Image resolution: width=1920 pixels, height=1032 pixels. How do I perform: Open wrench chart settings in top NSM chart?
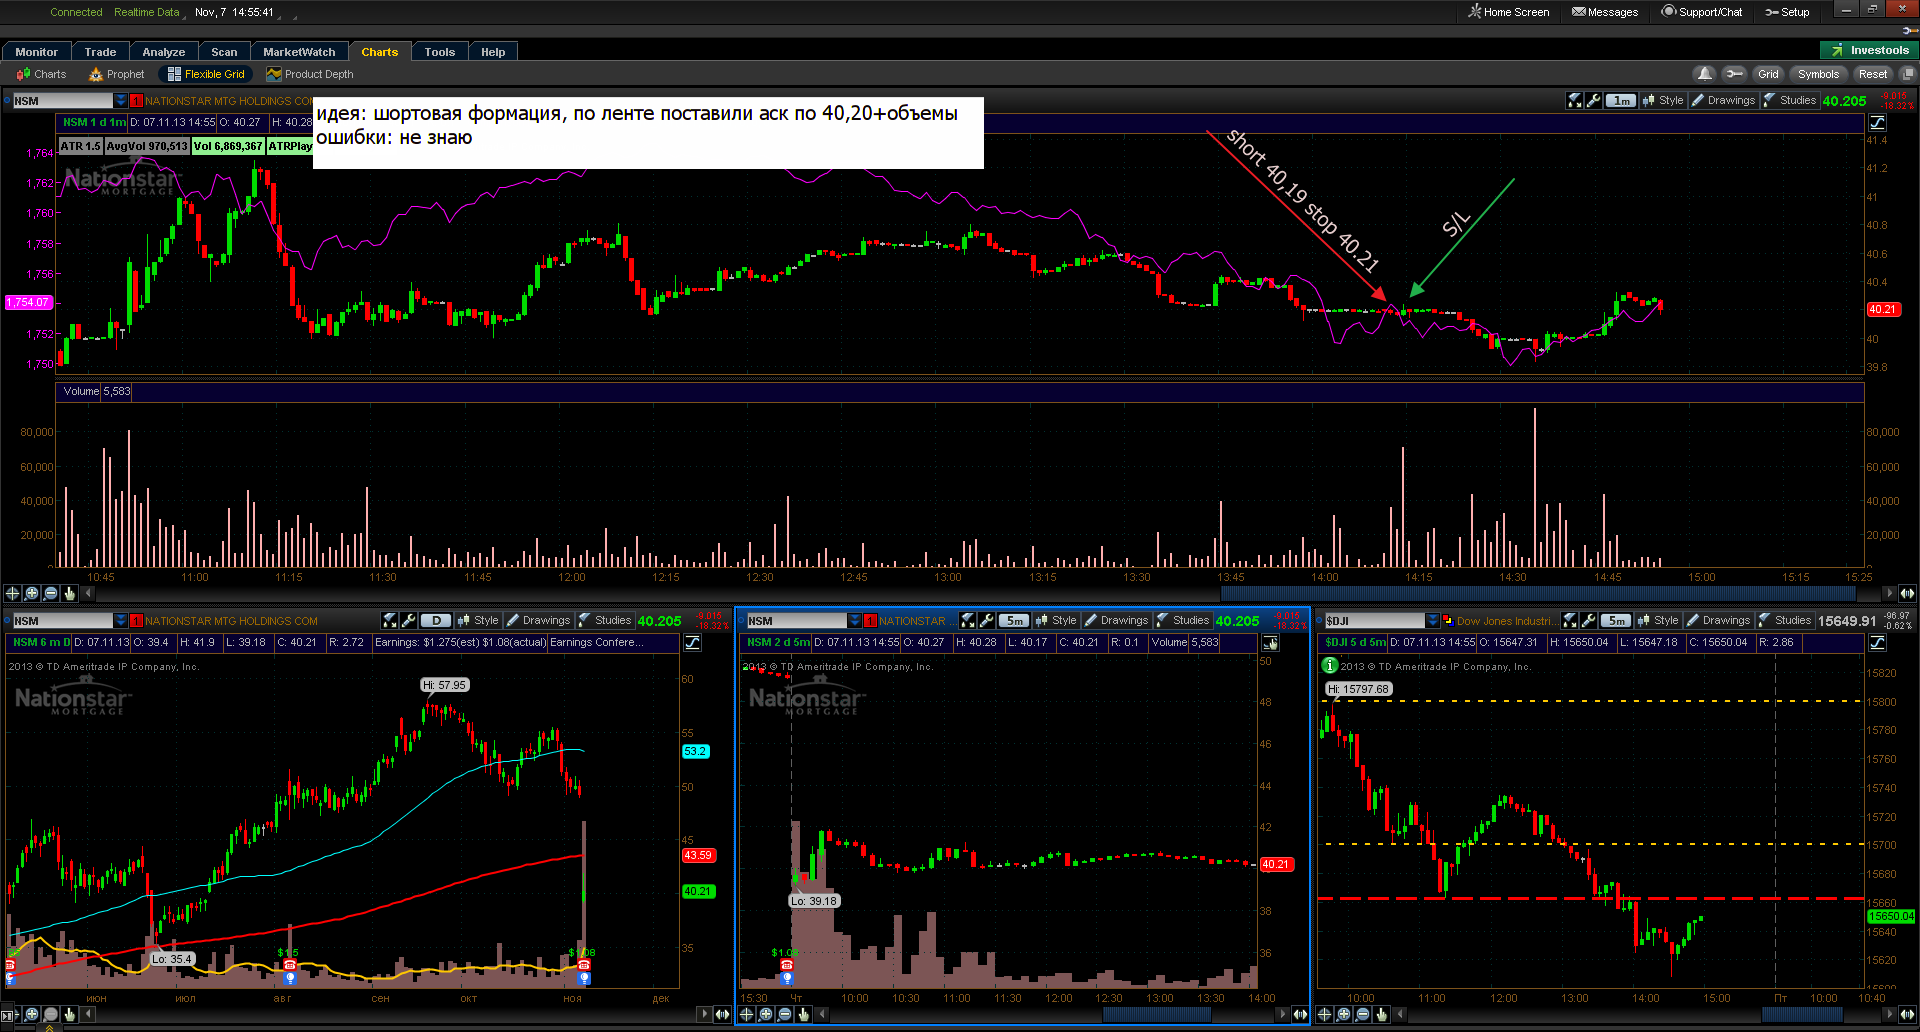coord(1594,101)
